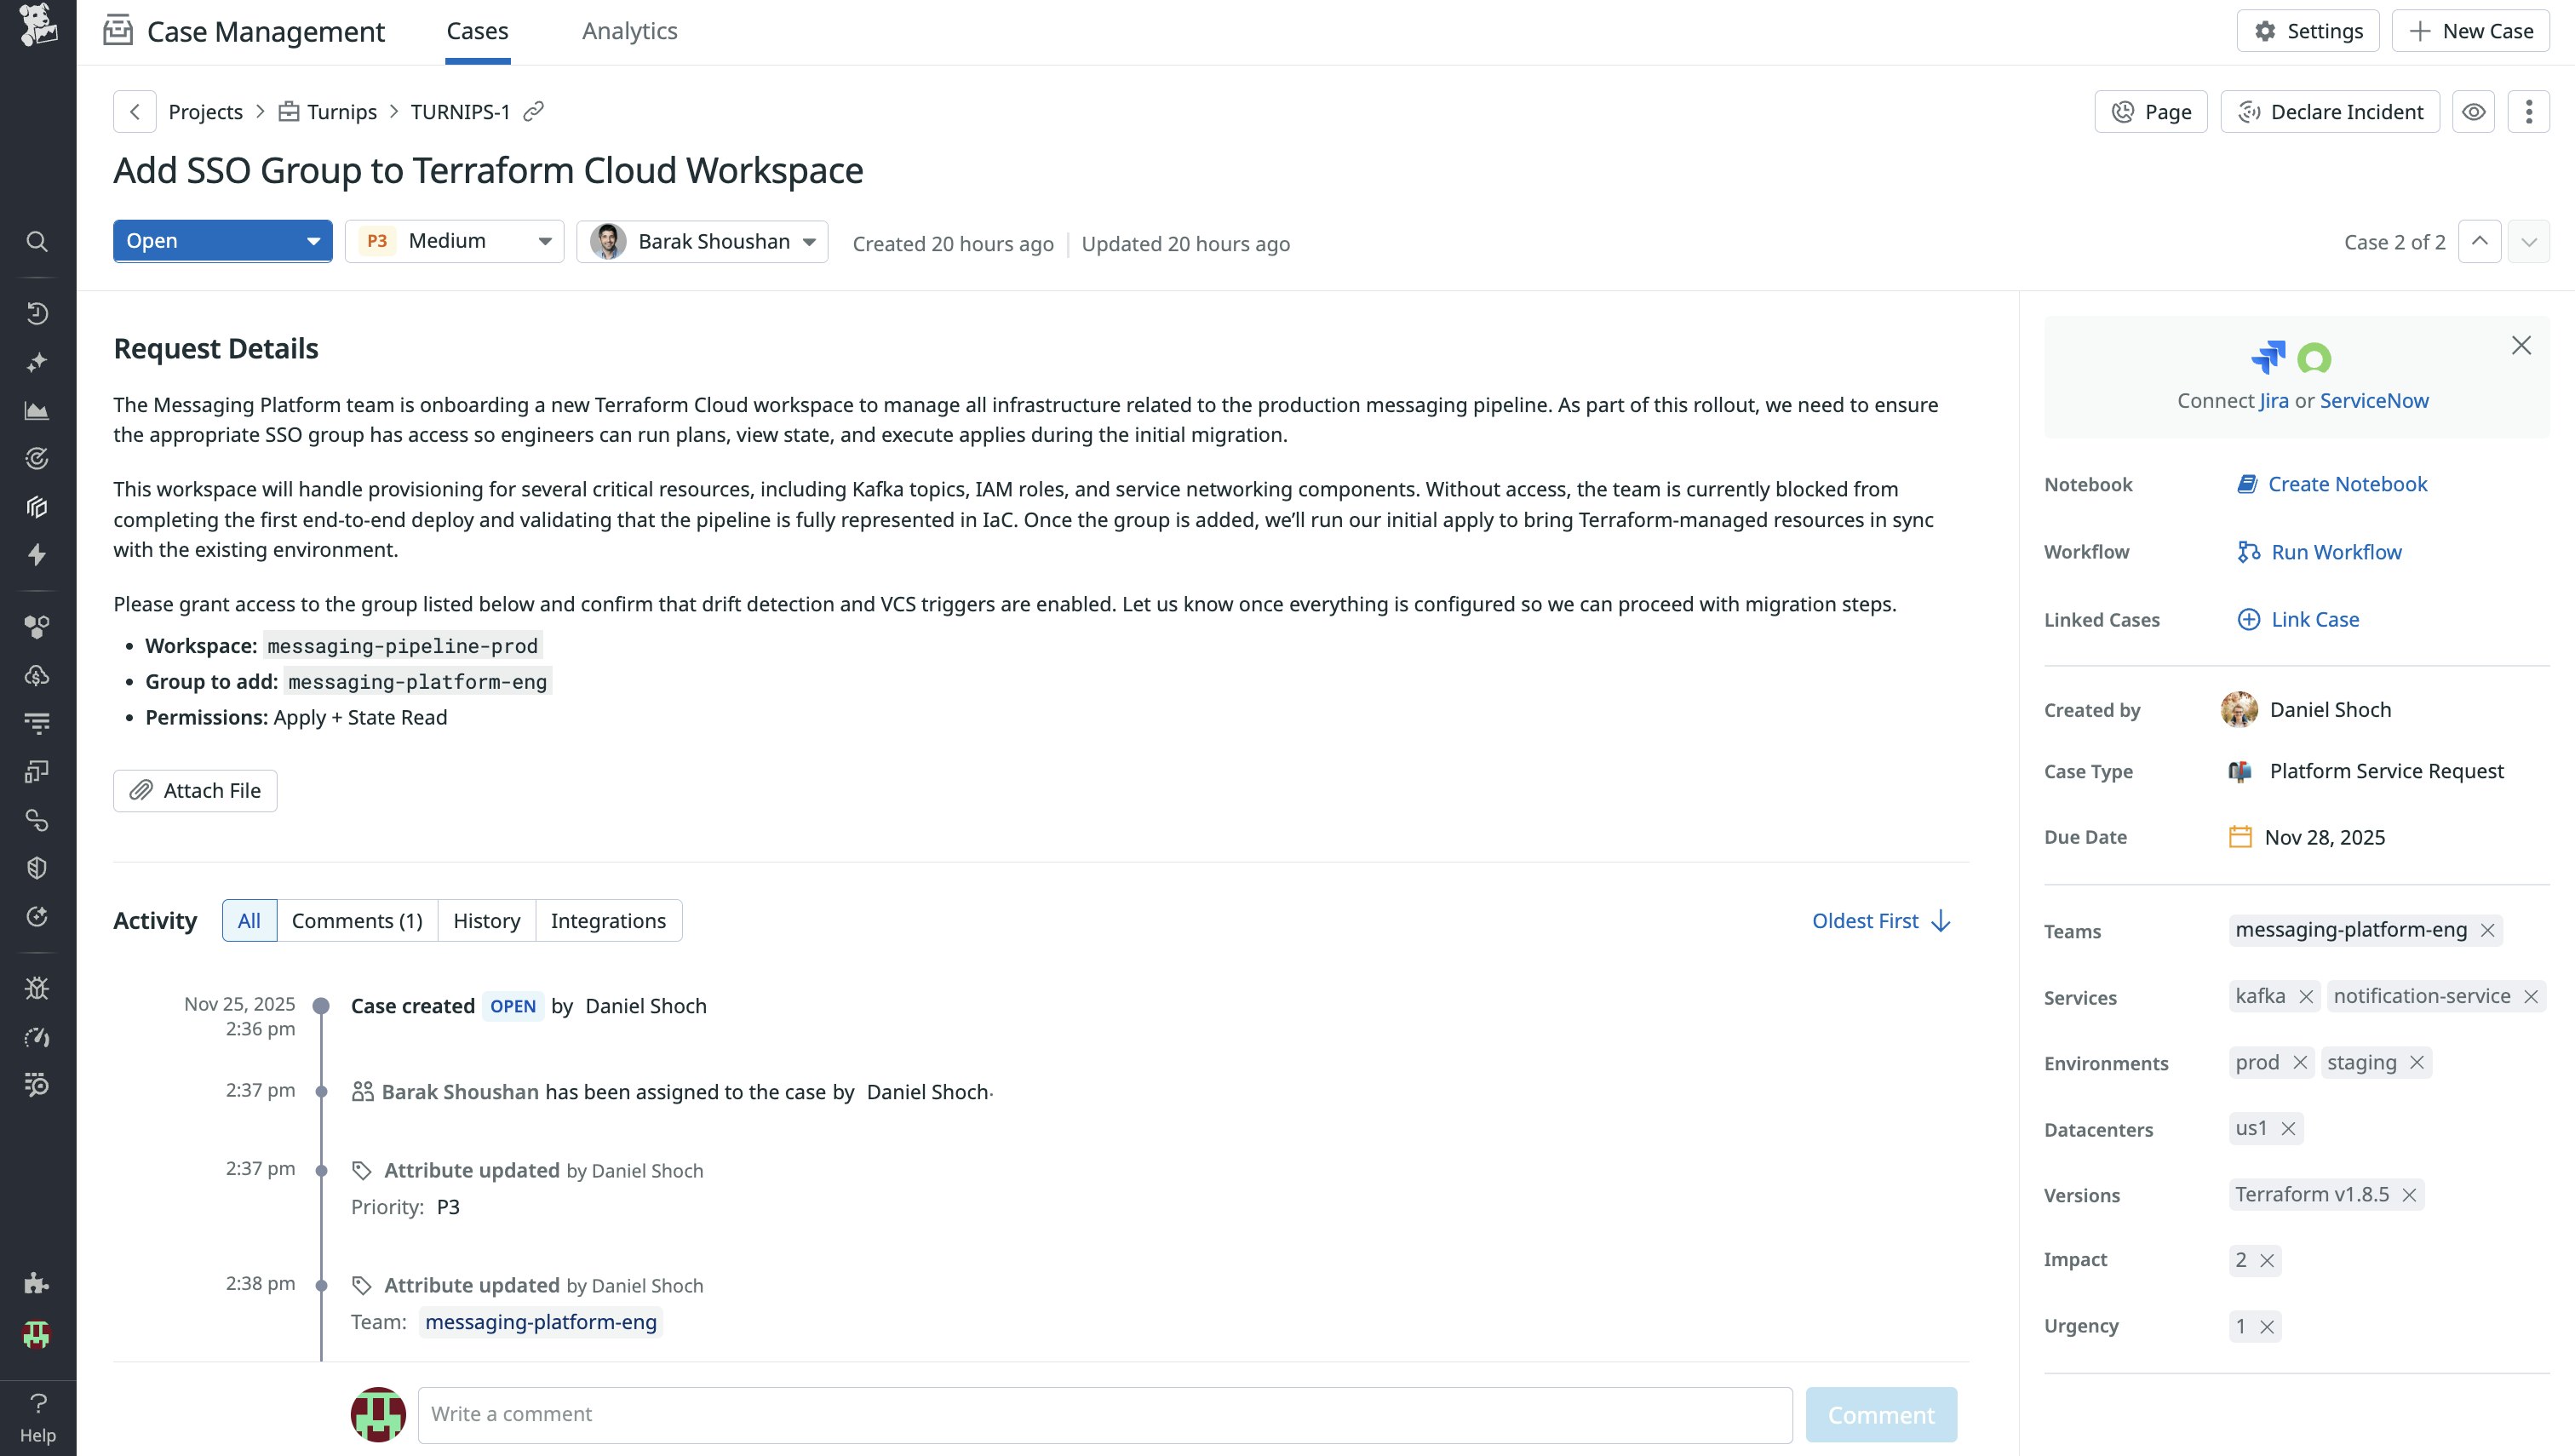Image resolution: width=2575 pixels, height=1456 pixels.
Task: Select the bug icon in the left sidebar
Action: pyautogui.click(x=37, y=988)
